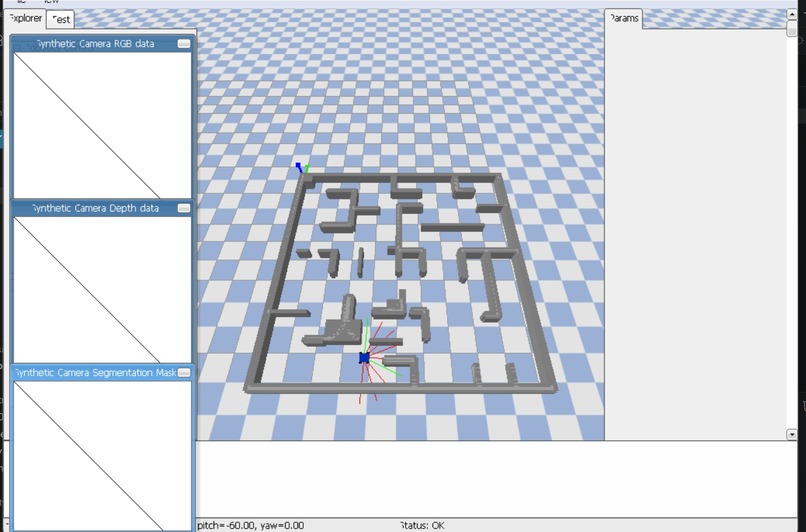Collapse the Synthetic Camera RGB data panel

click(x=184, y=44)
